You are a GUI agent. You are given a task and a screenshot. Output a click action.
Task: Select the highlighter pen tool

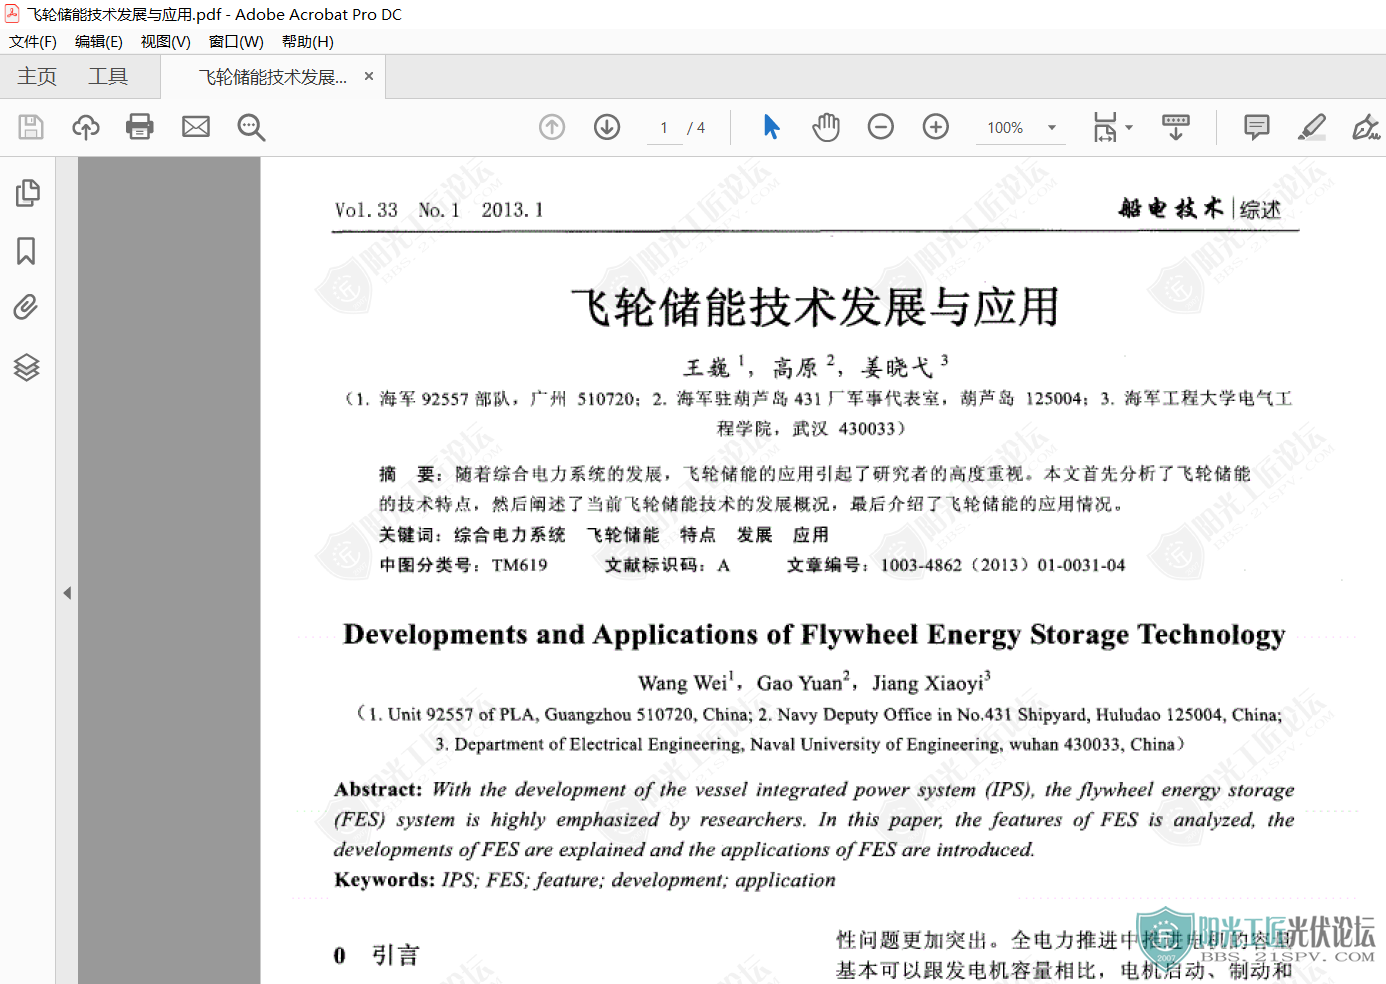[1312, 127]
